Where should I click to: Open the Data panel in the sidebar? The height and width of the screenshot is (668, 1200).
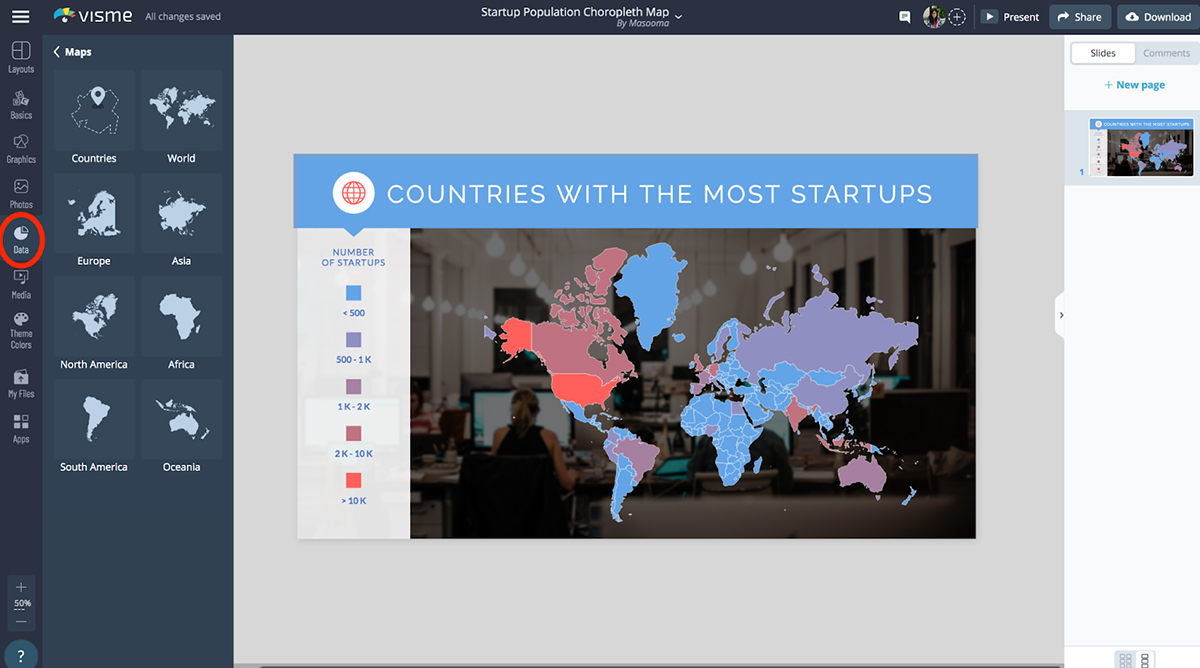pos(20,239)
